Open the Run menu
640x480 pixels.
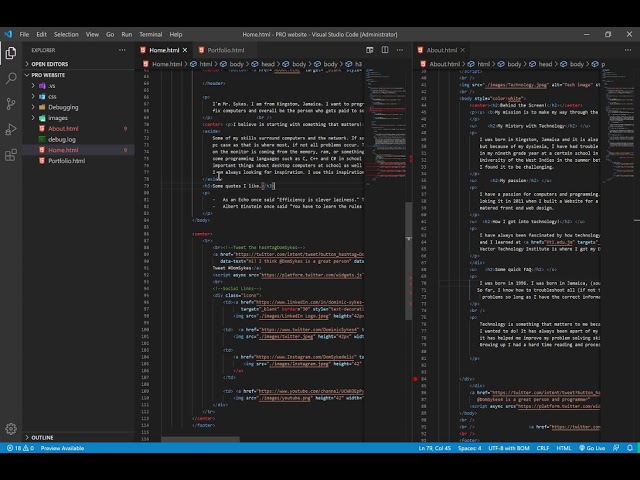[127, 34]
